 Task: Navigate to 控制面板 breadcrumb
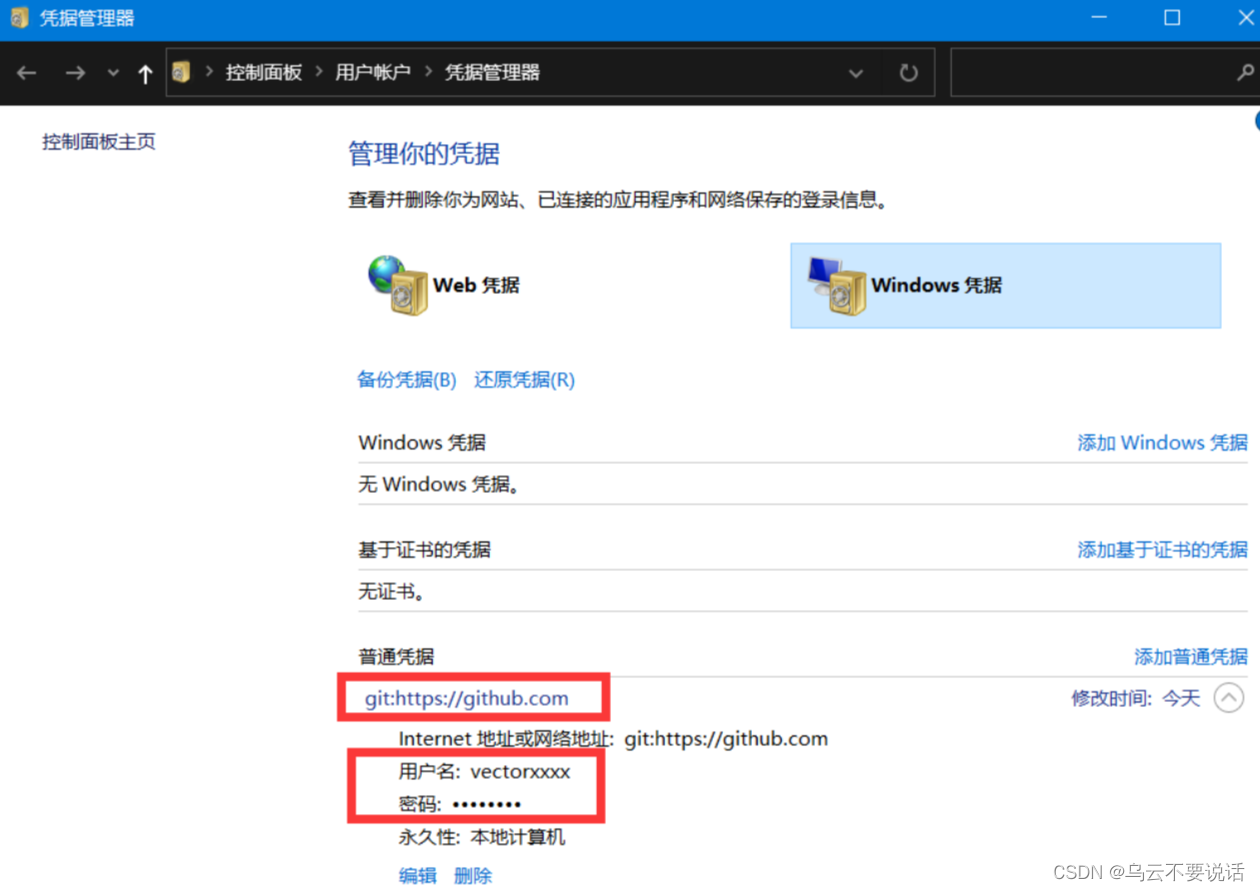pos(264,72)
